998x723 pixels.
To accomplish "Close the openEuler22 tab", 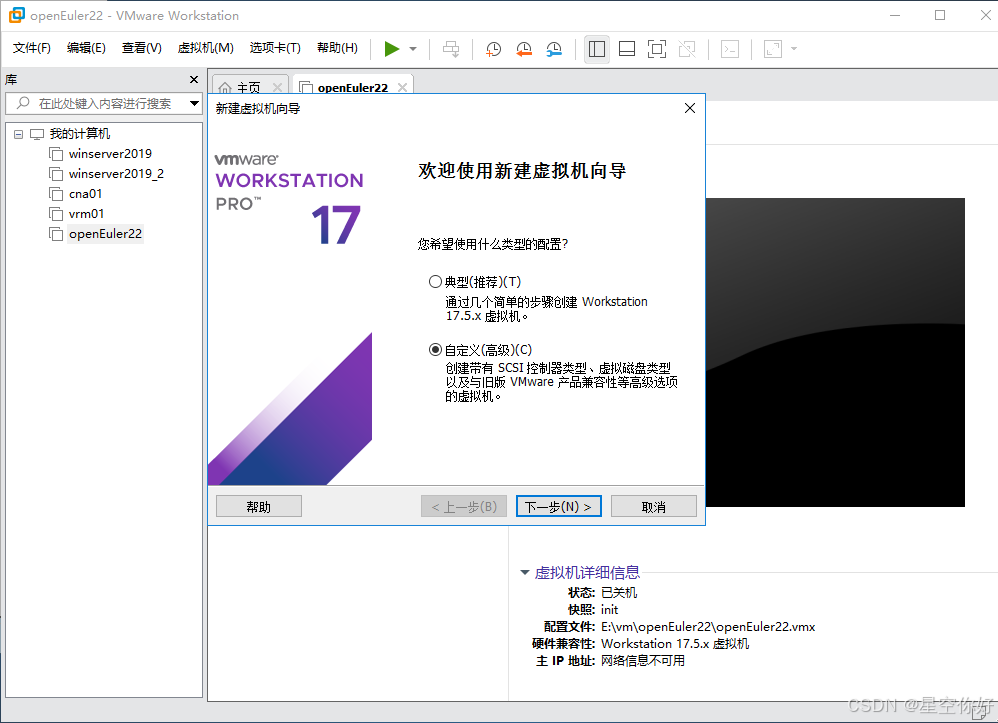I will click(x=402, y=87).
